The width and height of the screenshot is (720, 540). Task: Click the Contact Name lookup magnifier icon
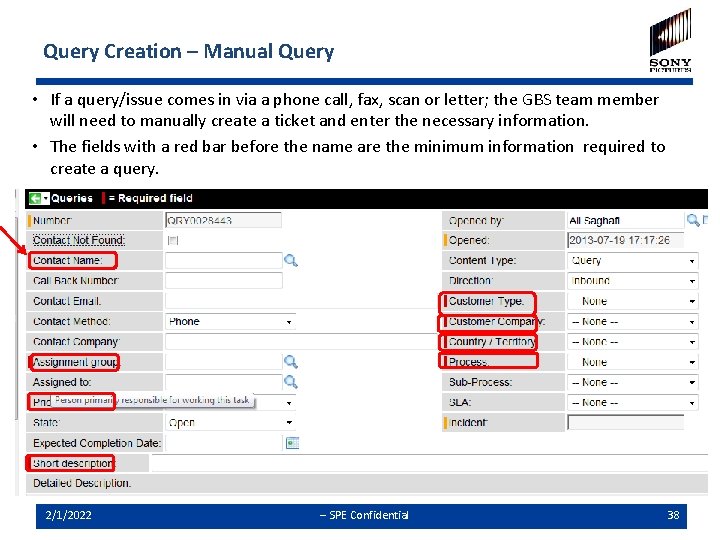(x=291, y=261)
